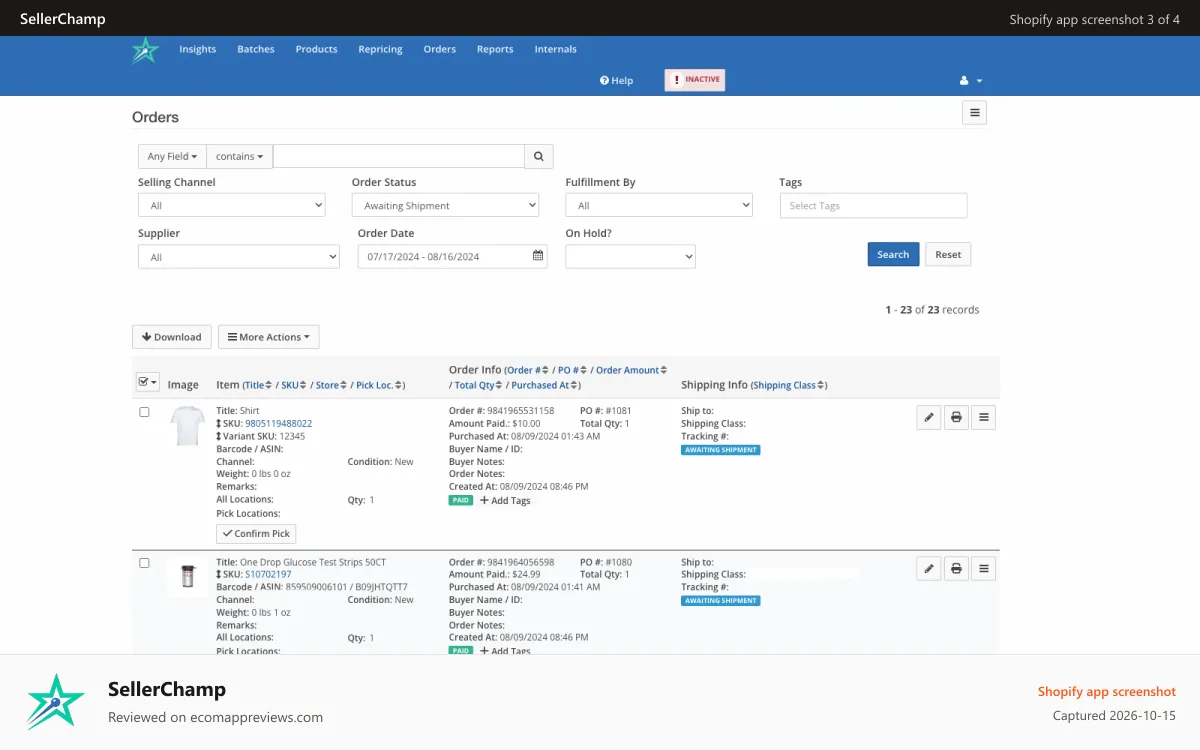1200x750 pixels.
Task: Sort by Shipping Class column
Action: point(788,385)
